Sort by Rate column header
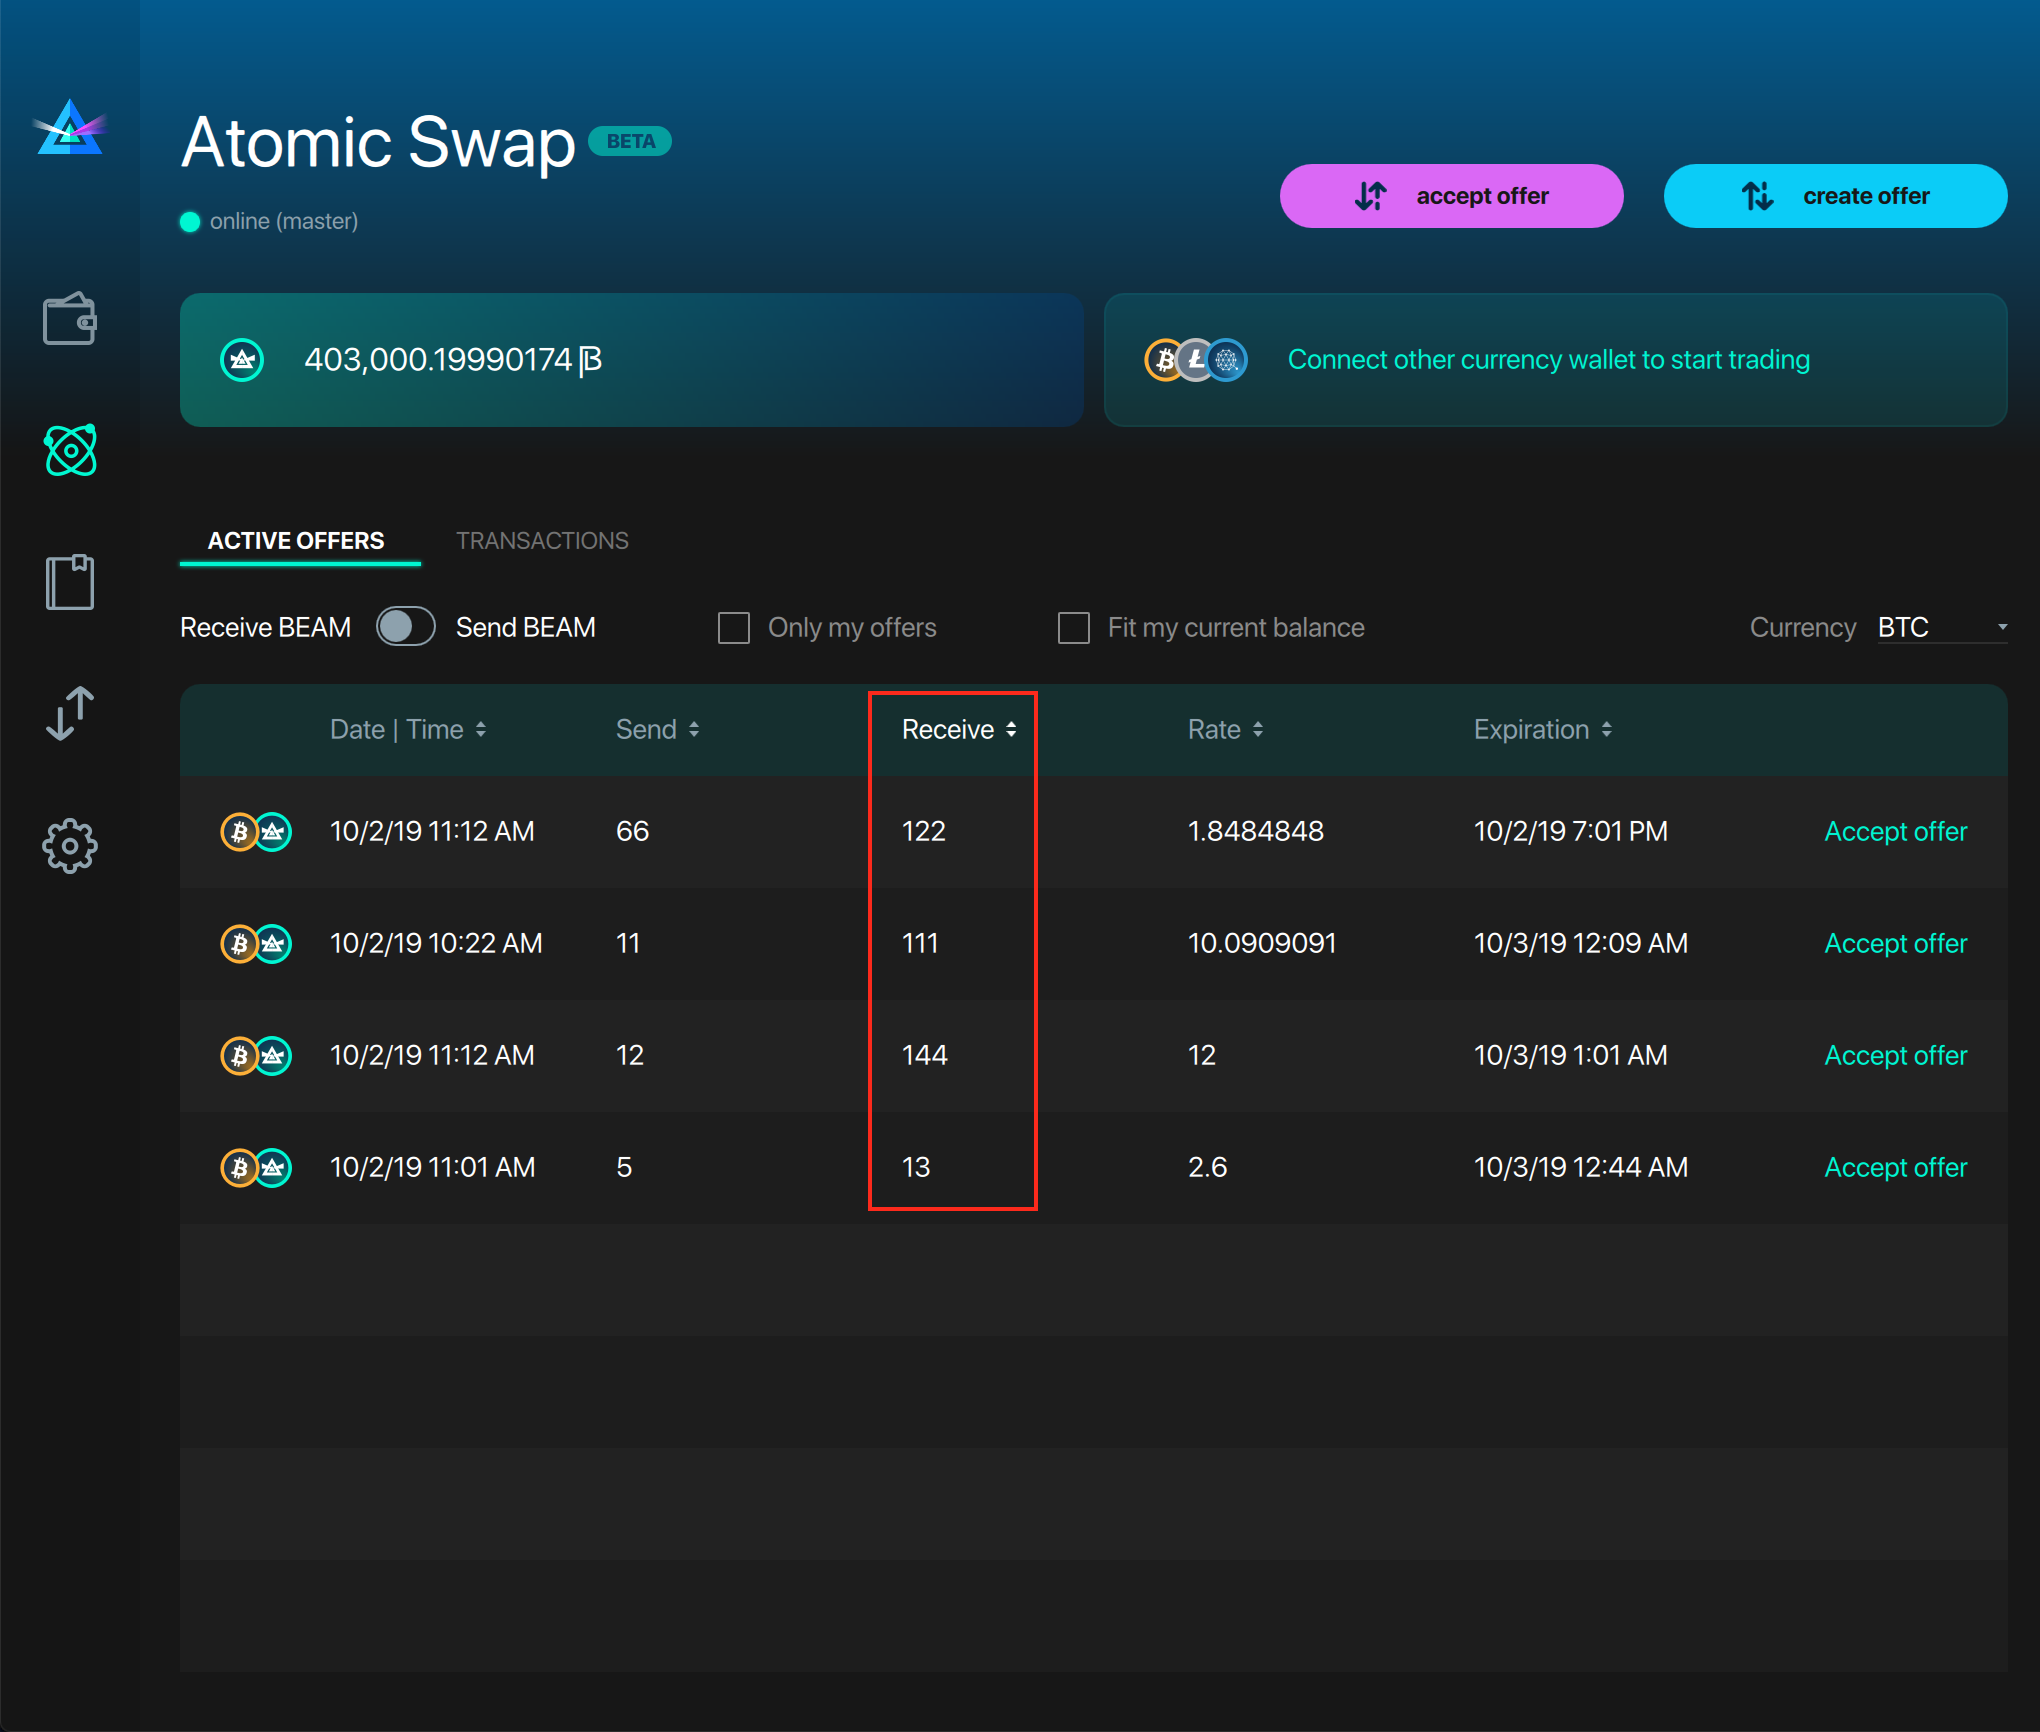Screen dimensions: 2040x1732 click(x=1225, y=730)
